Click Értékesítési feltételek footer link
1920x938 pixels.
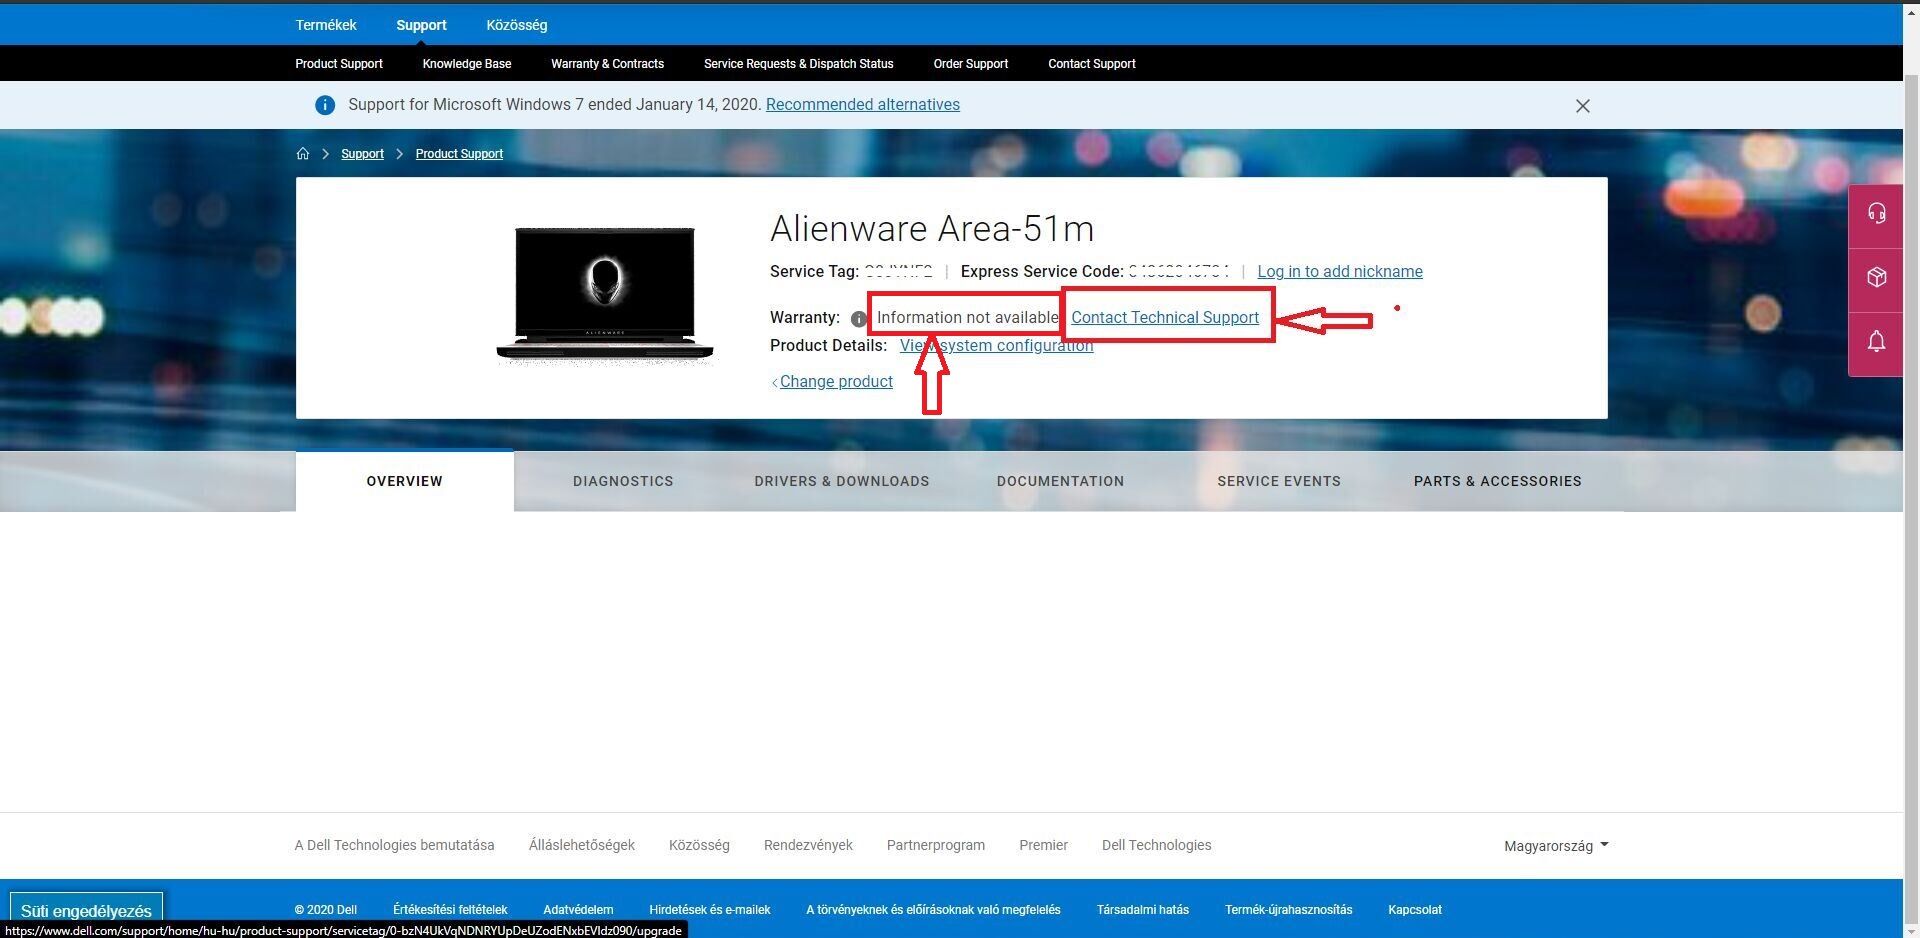450,910
